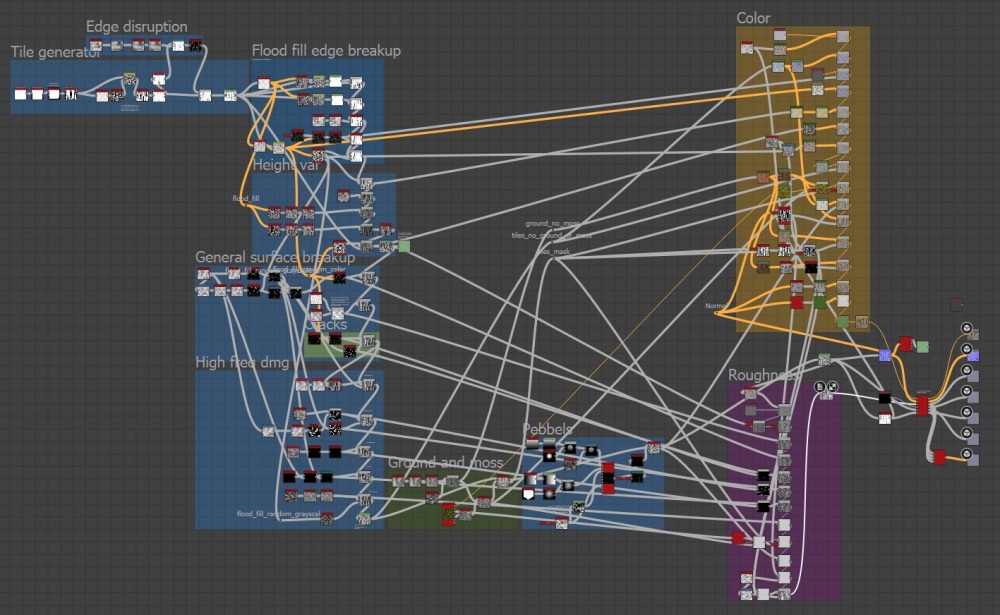Select the last black node in Edge disruption
This screenshot has width=1000, height=615.
pos(195,45)
